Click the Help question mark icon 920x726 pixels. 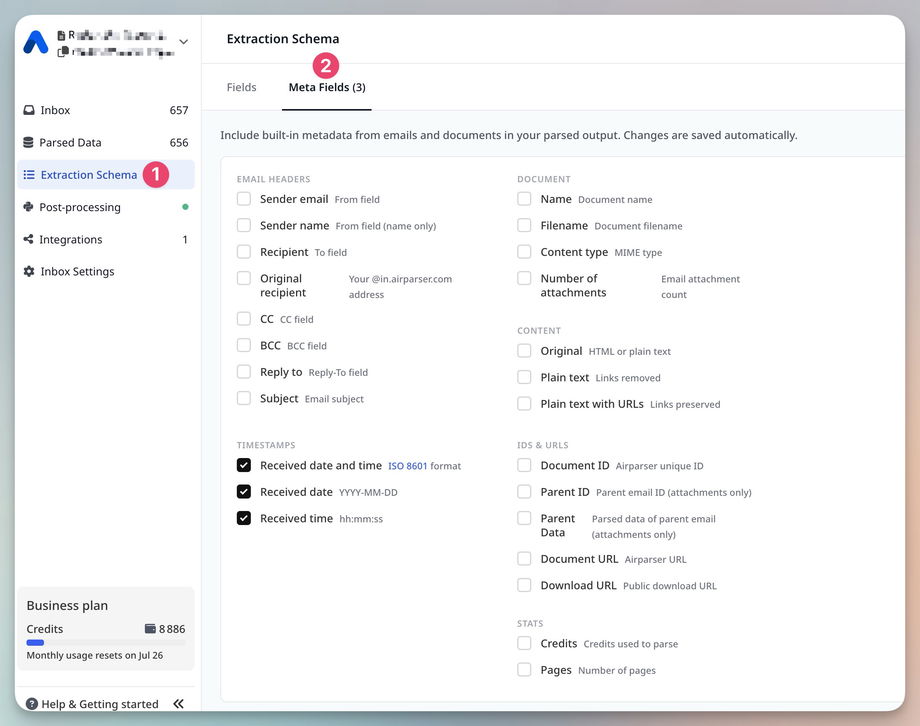point(32,704)
